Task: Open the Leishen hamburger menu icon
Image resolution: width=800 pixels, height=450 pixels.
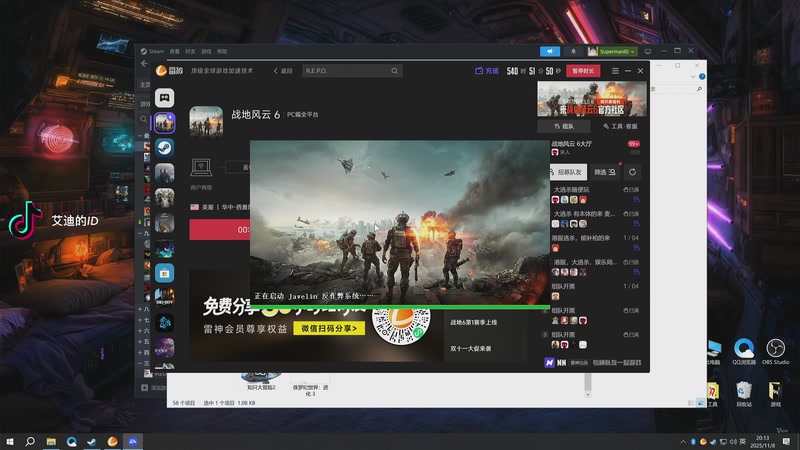Action: coord(615,71)
